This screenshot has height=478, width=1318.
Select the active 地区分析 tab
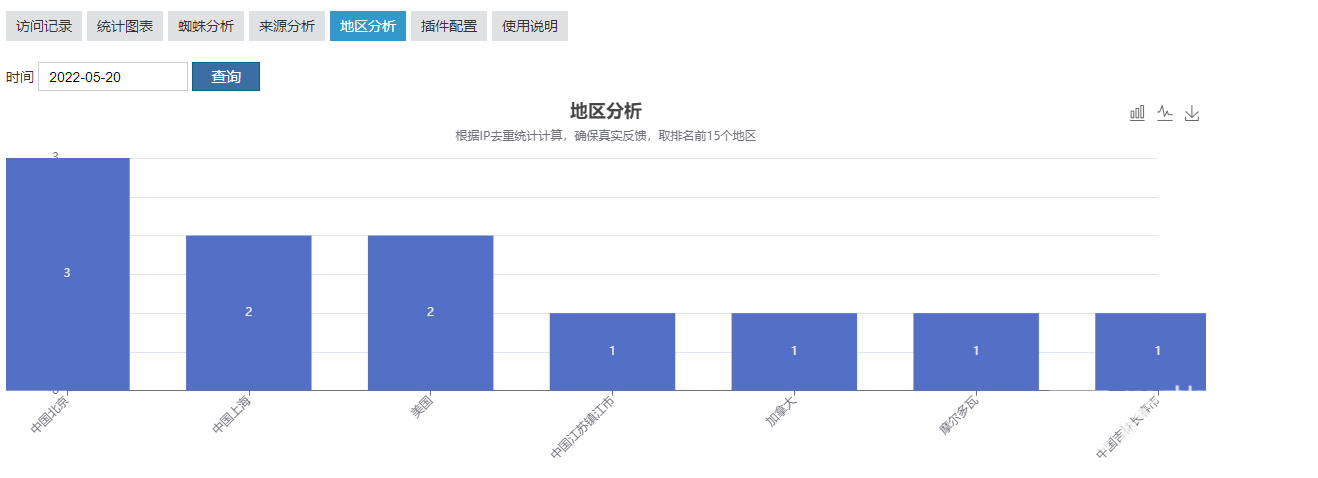368,26
